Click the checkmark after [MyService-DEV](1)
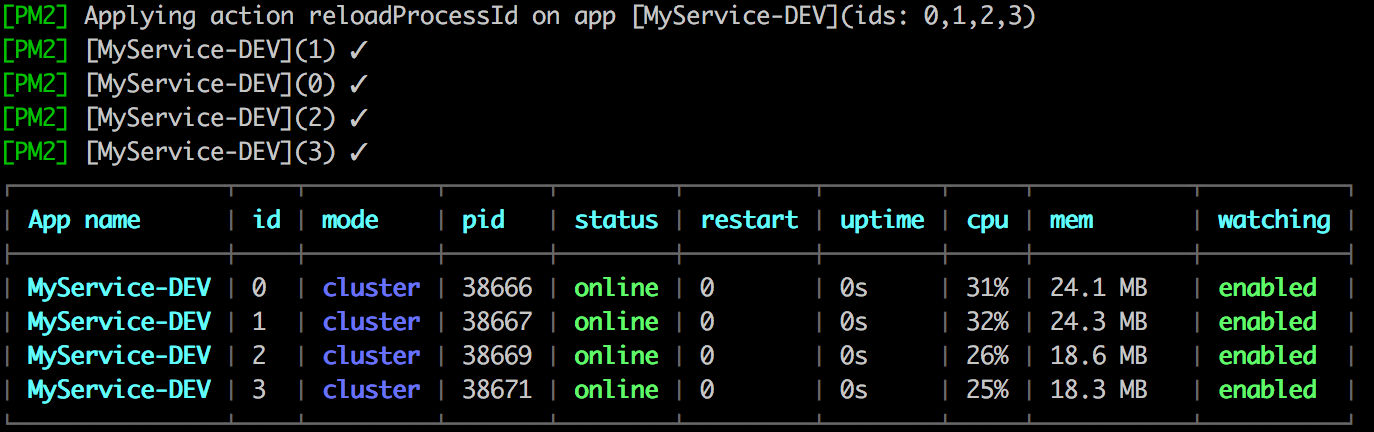Viewport: 1374px width, 432px height. 360,51
